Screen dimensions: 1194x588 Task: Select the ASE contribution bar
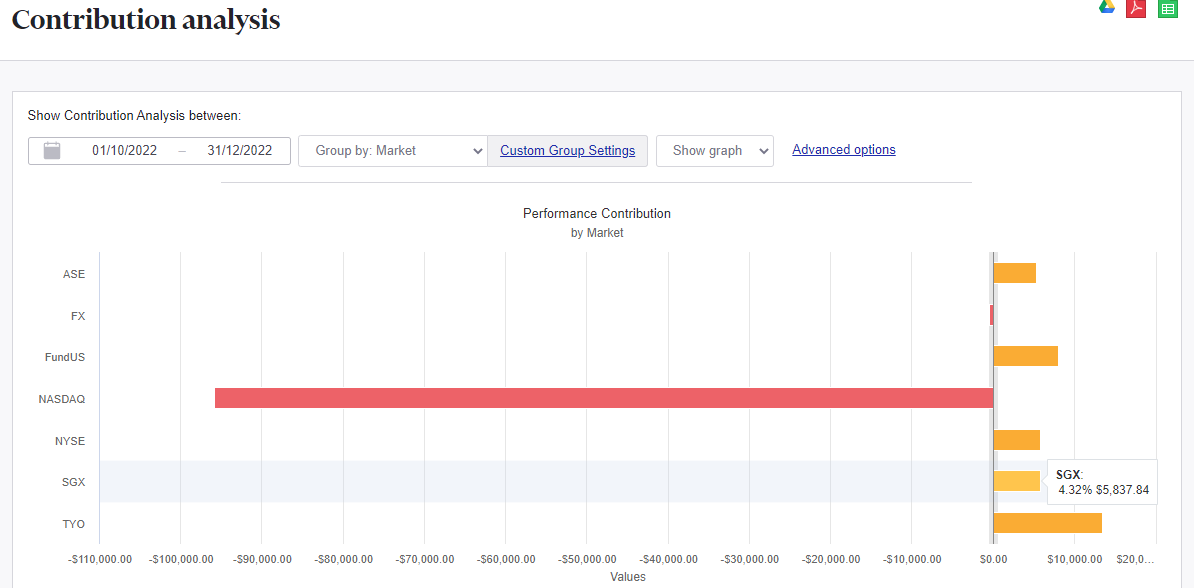[1013, 273]
